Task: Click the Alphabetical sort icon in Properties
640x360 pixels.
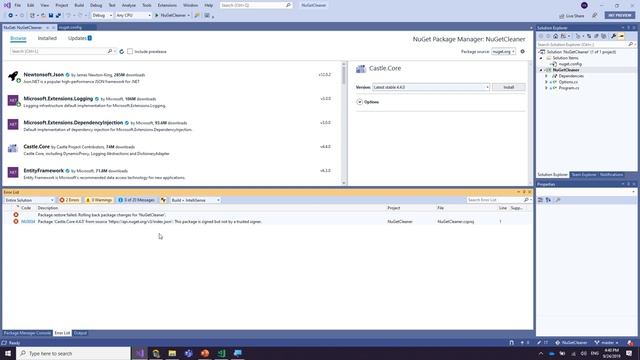Action: (x=548, y=200)
